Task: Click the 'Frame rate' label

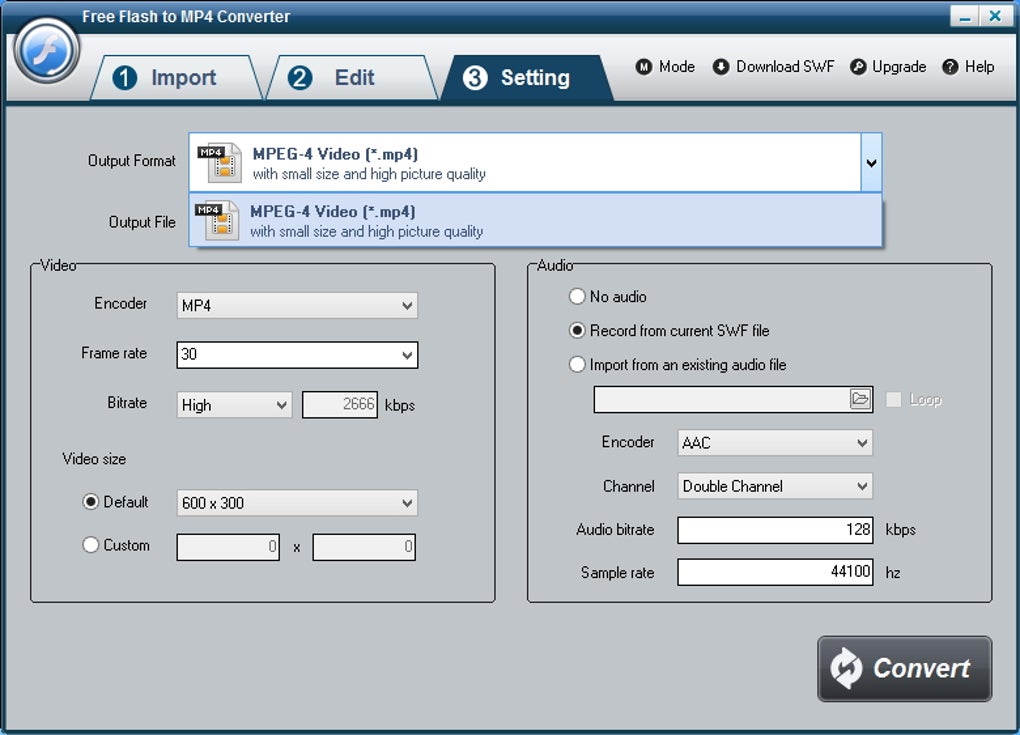Action: coord(114,353)
